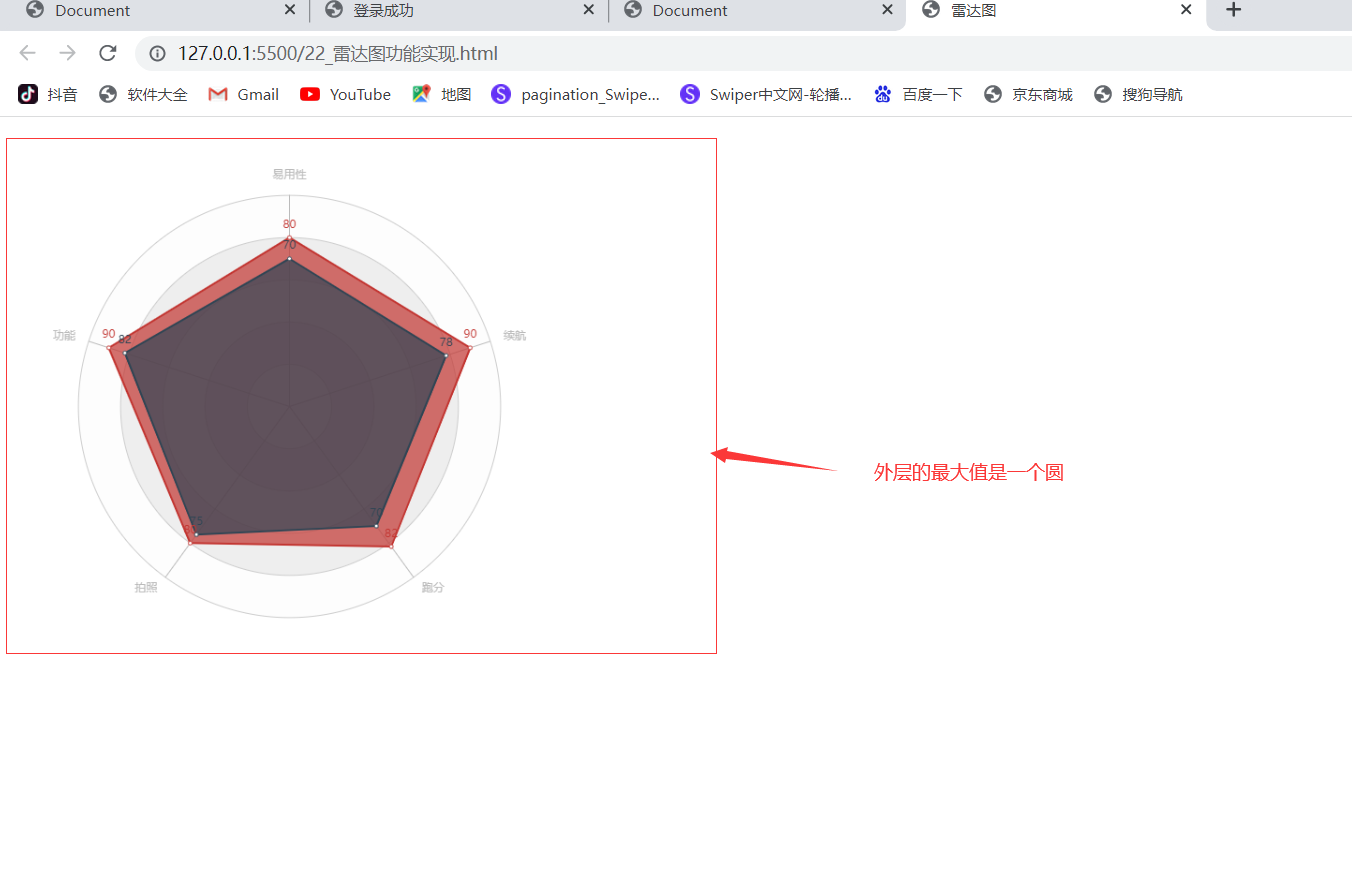The width and height of the screenshot is (1352, 878).
Task: Click the Google Maps pin icon
Action: tap(422, 94)
